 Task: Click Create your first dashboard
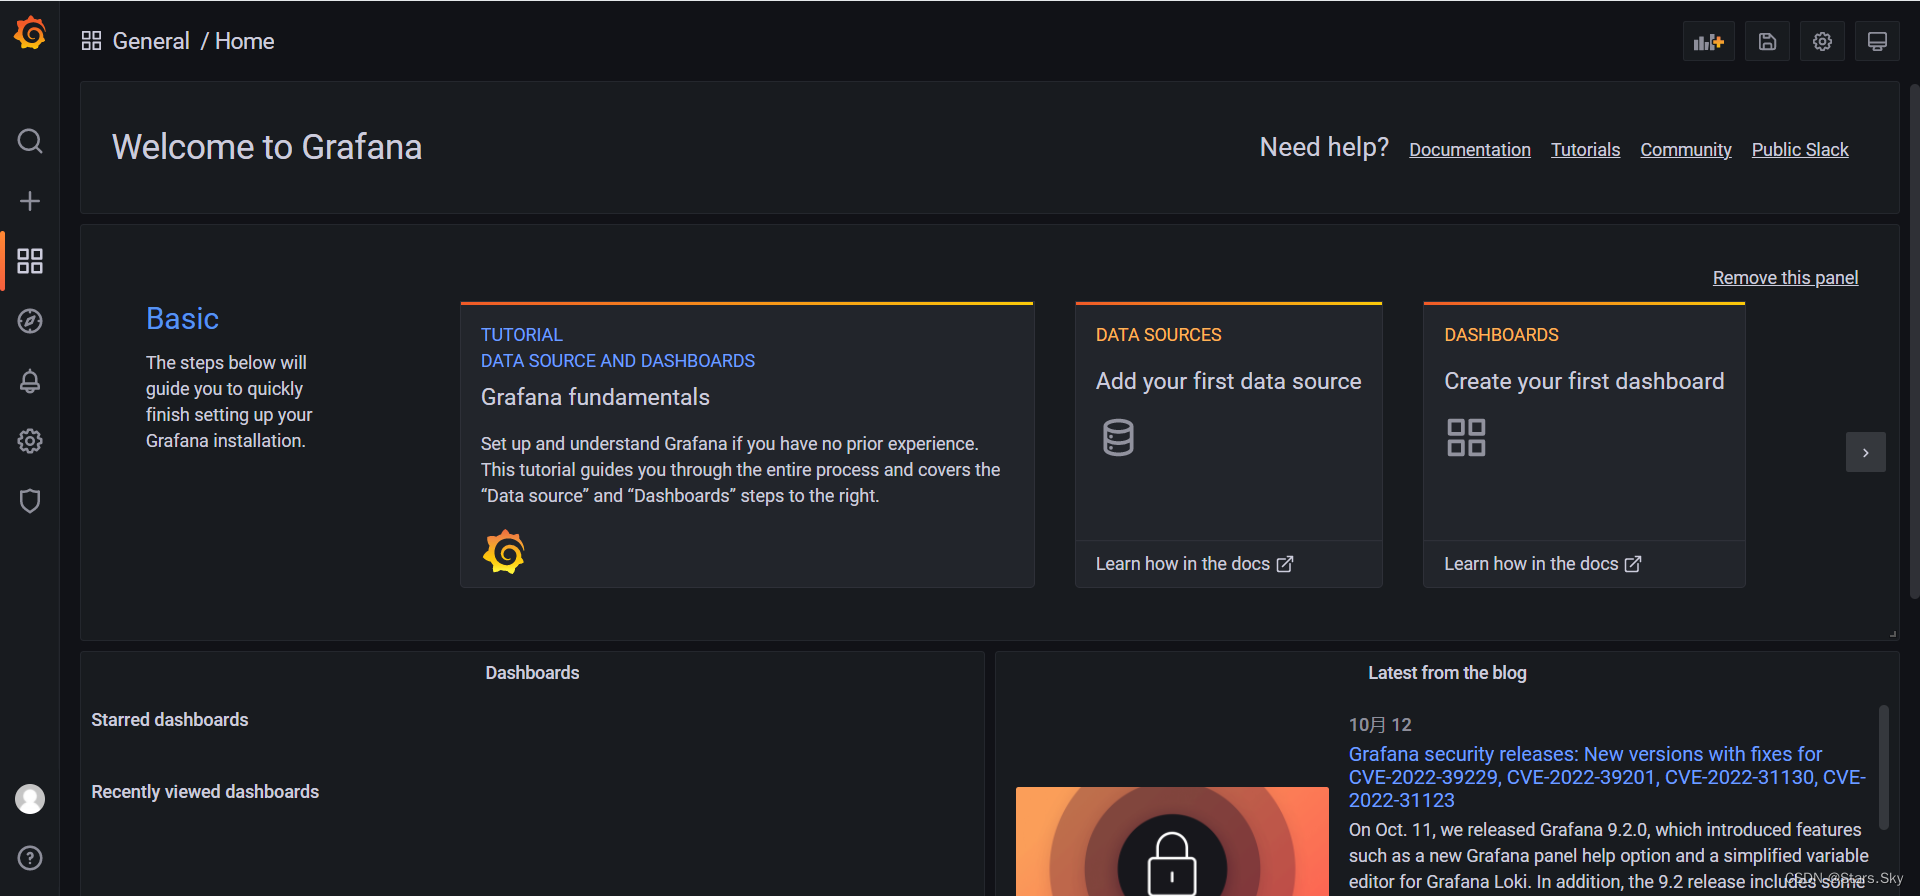click(1584, 381)
